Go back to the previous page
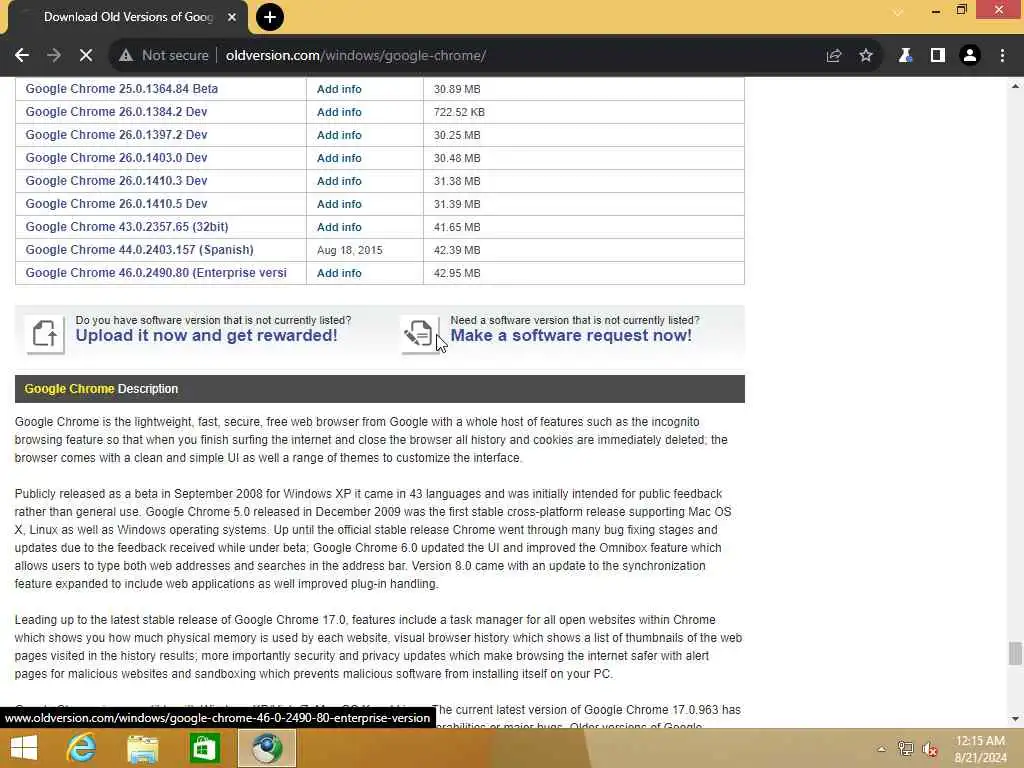Screen dimensions: 1024x768 tap(22, 56)
